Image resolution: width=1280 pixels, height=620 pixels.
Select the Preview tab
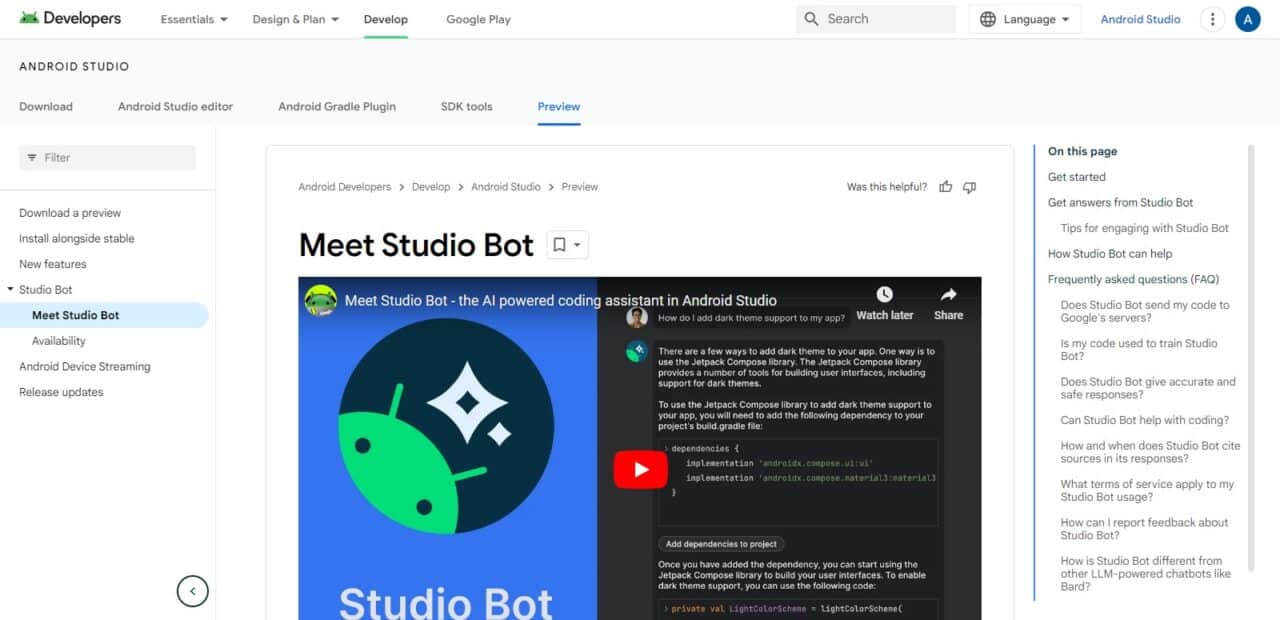coord(559,107)
